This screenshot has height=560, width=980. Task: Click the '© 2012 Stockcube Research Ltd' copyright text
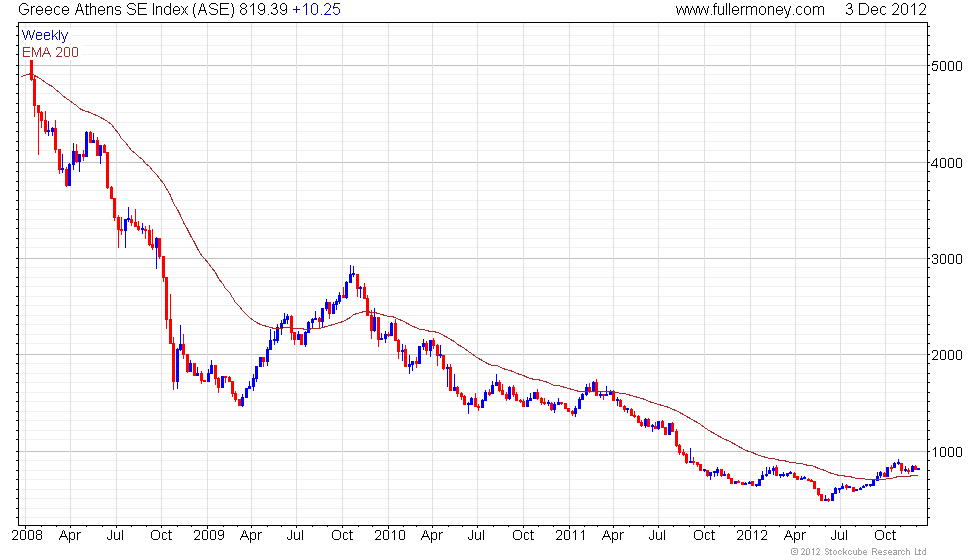coord(859,552)
